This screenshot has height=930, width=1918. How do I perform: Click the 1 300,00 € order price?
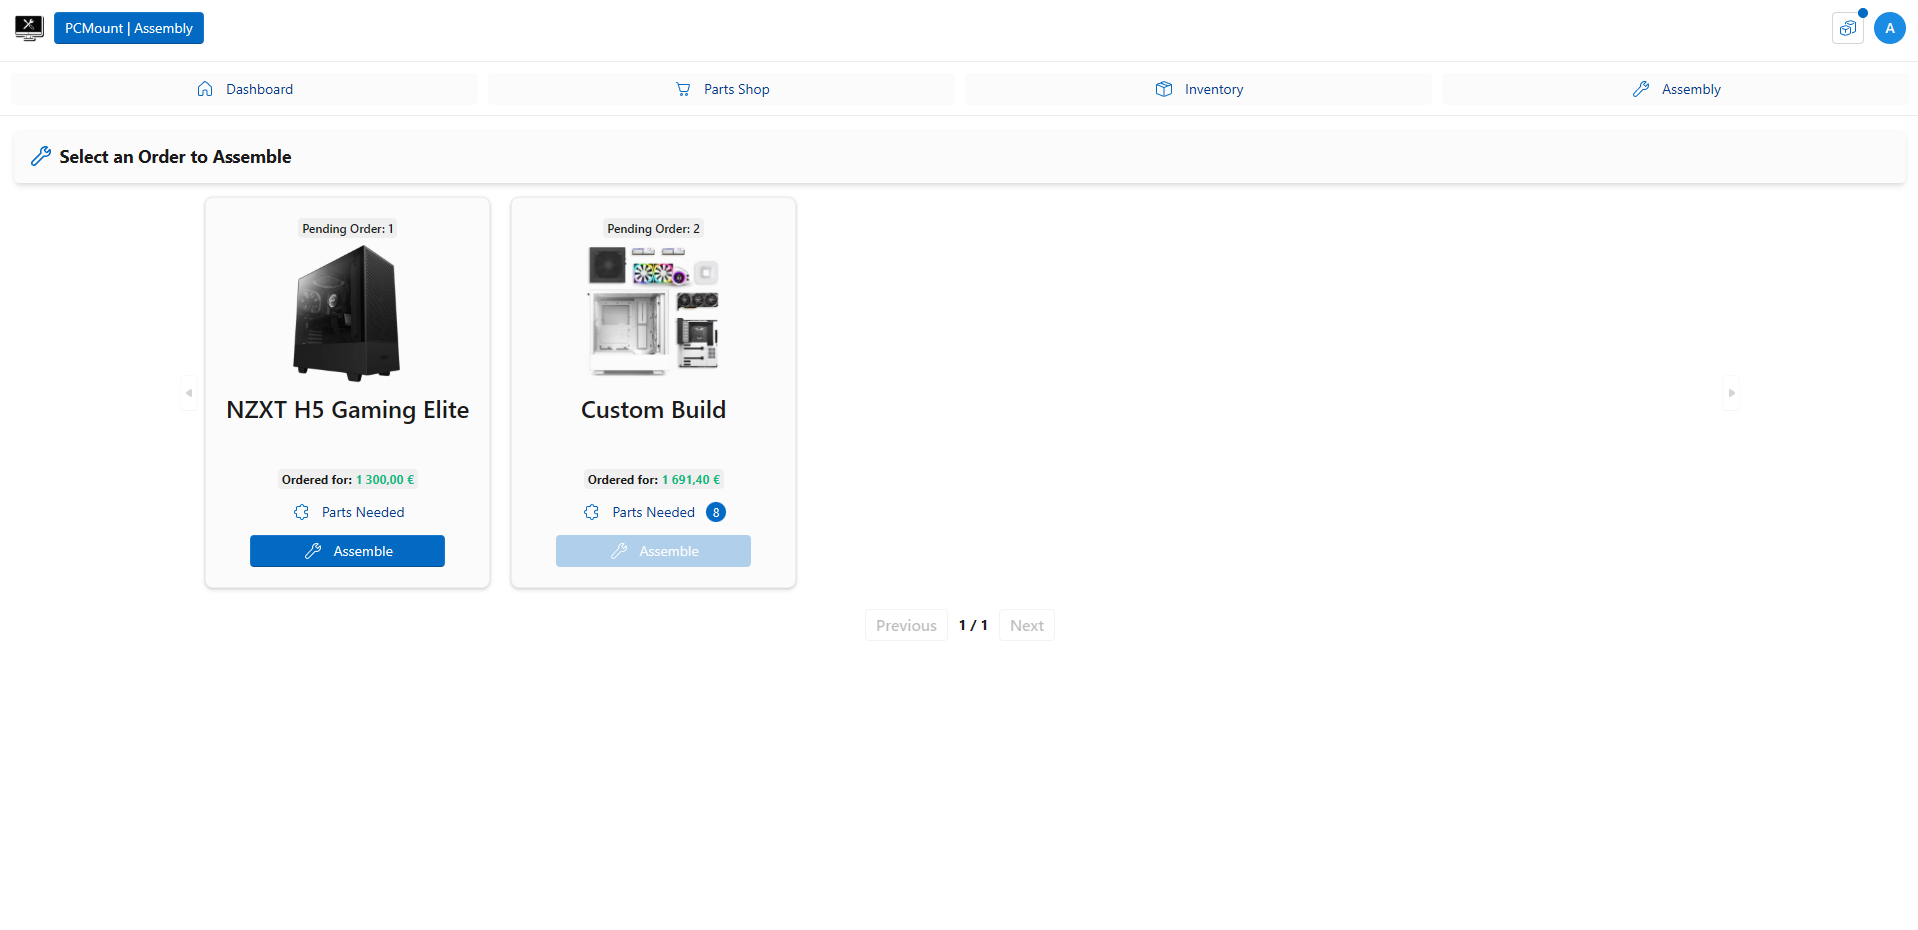click(385, 480)
